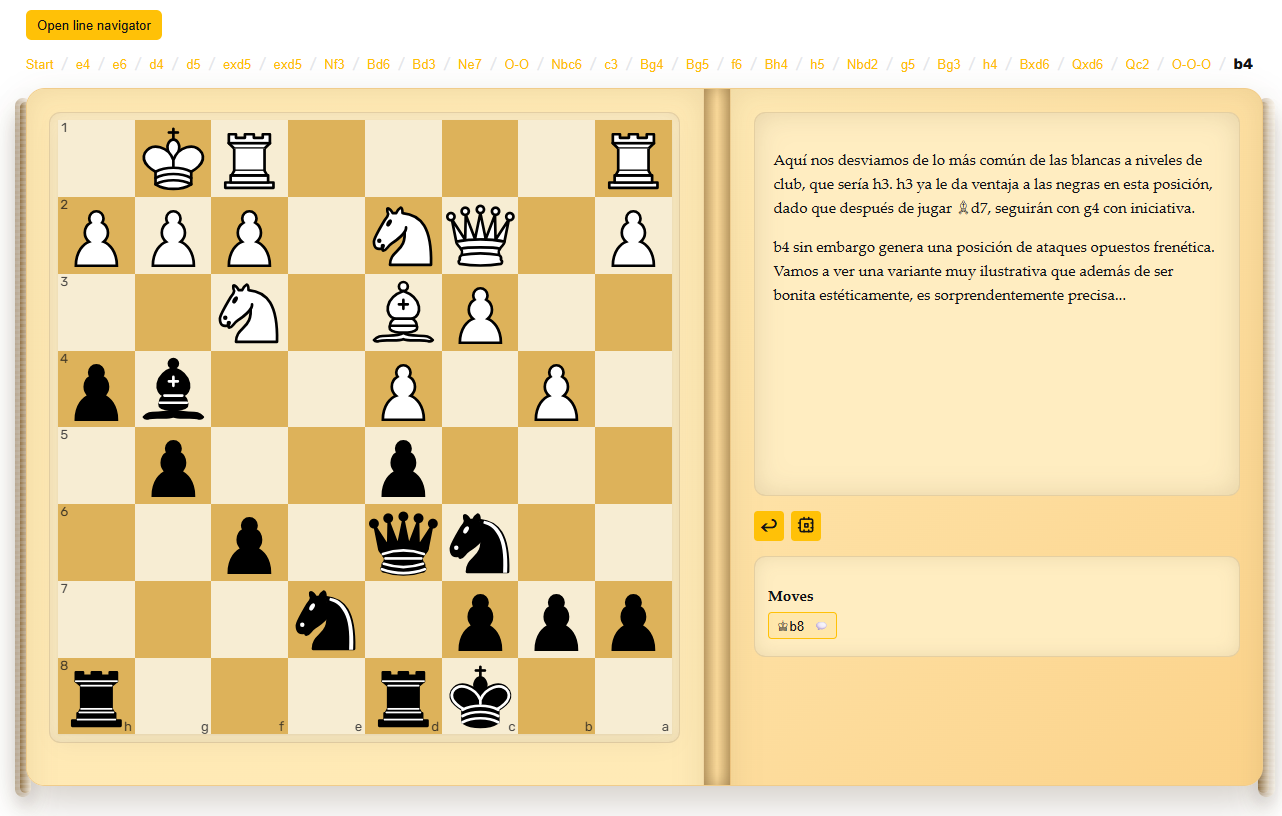Image resolution: width=1282 pixels, height=816 pixels.
Task: Click the back arrow icon button
Action: point(768,525)
